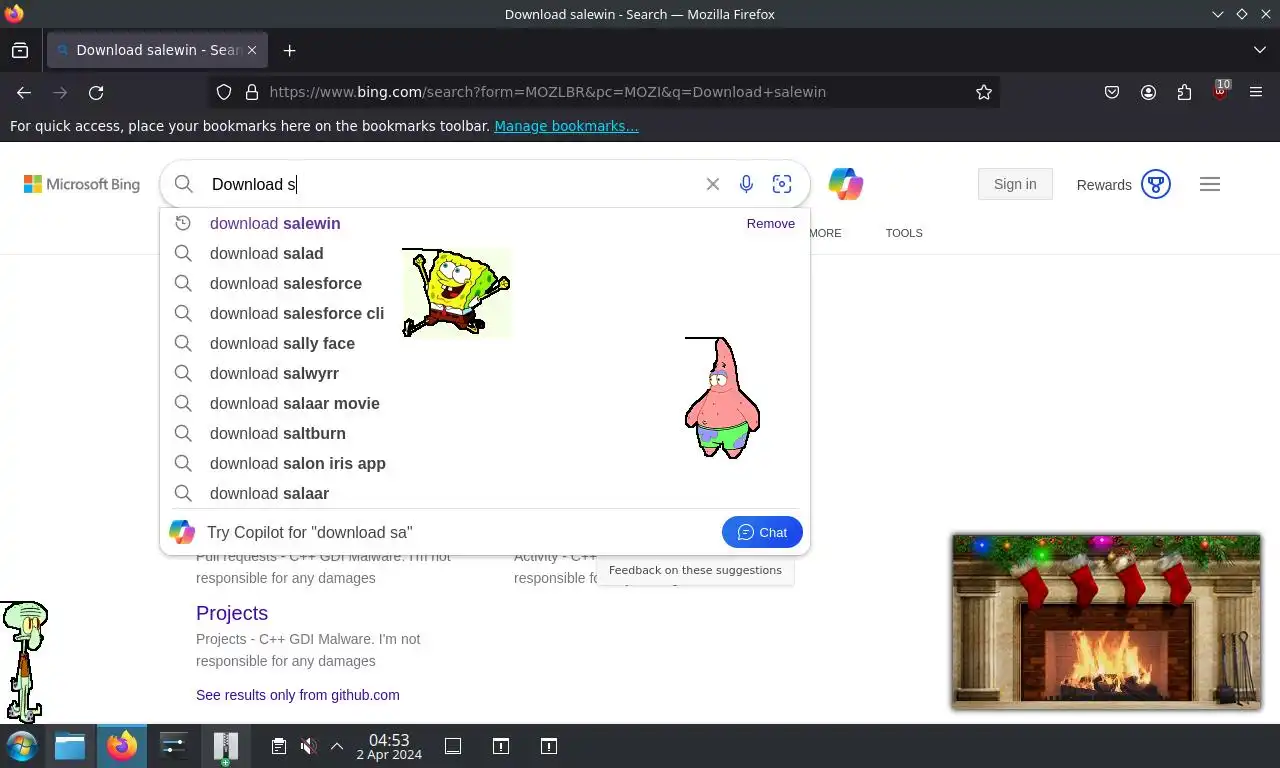Click the fireplace animation thumbnail
The width and height of the screenshot is (1280, 768).
tap(1106, 621)
